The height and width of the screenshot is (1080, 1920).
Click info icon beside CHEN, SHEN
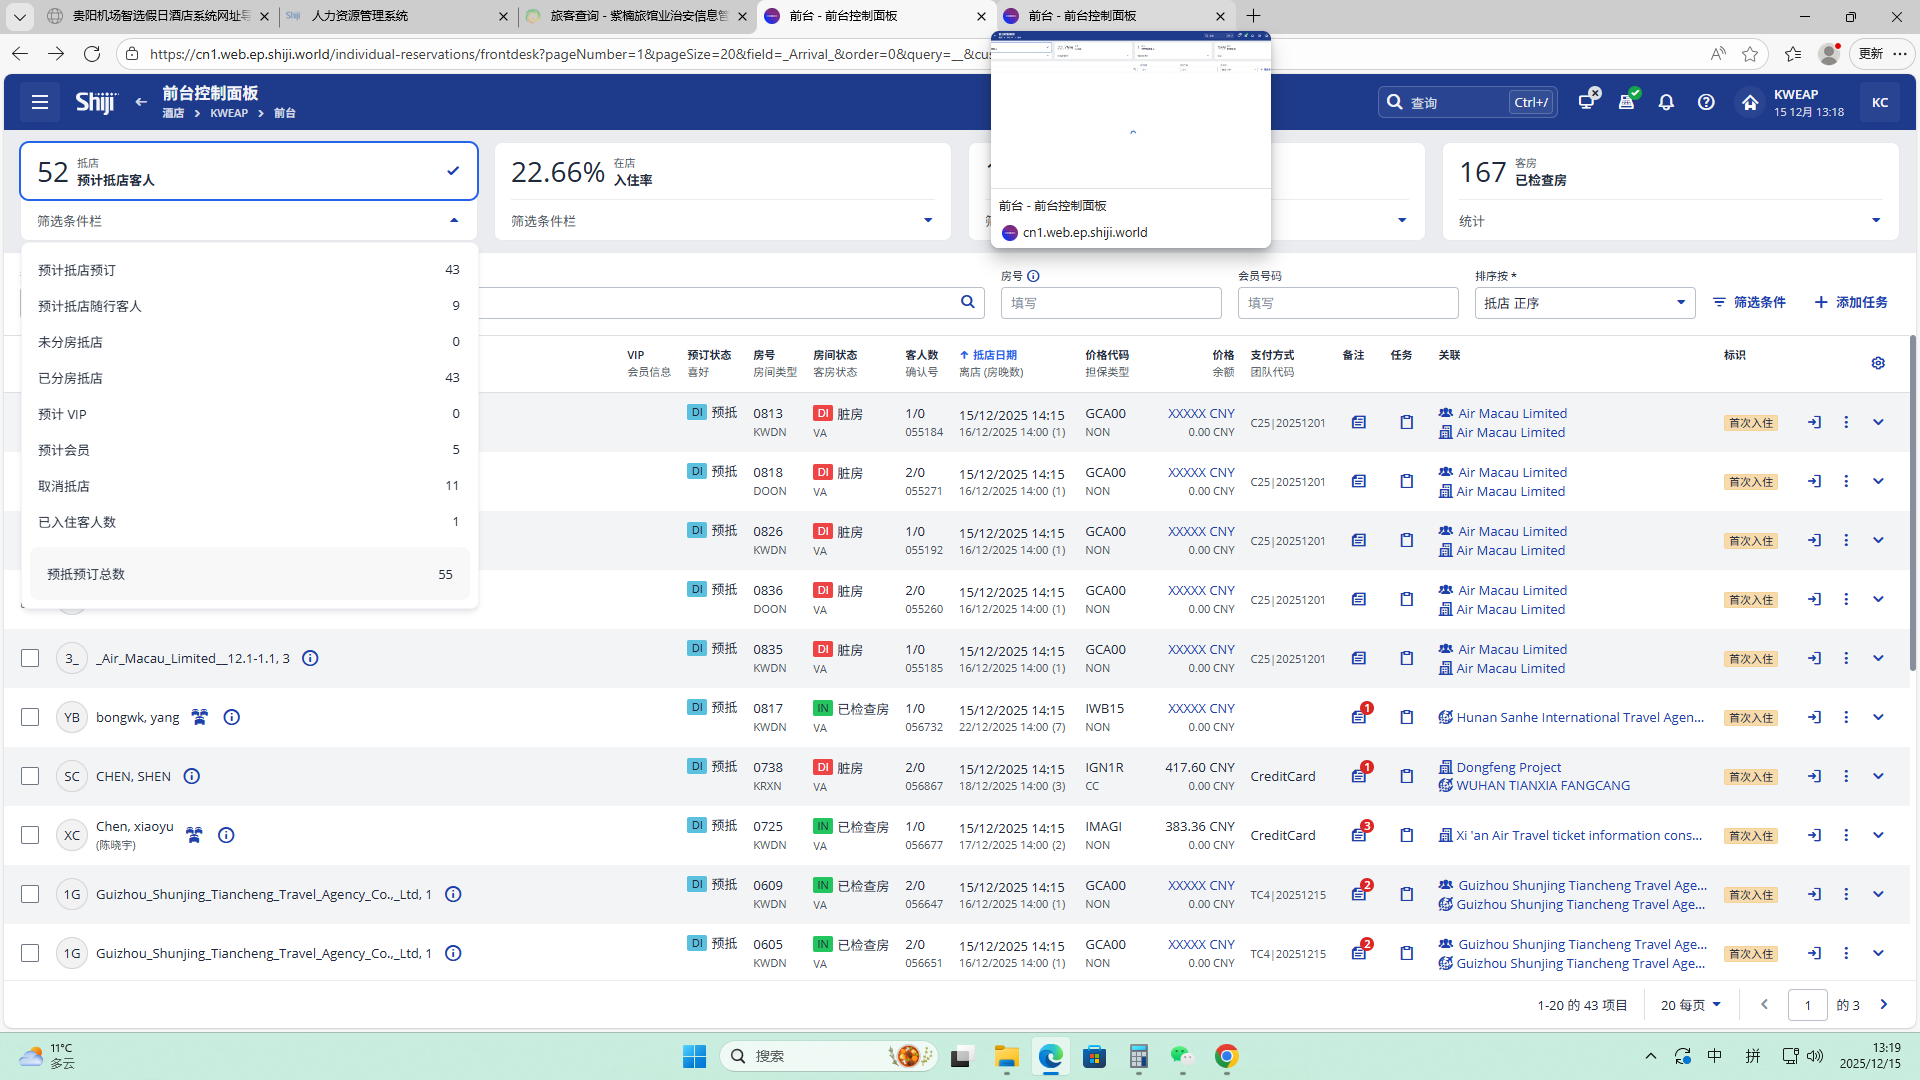pos(192,776)
